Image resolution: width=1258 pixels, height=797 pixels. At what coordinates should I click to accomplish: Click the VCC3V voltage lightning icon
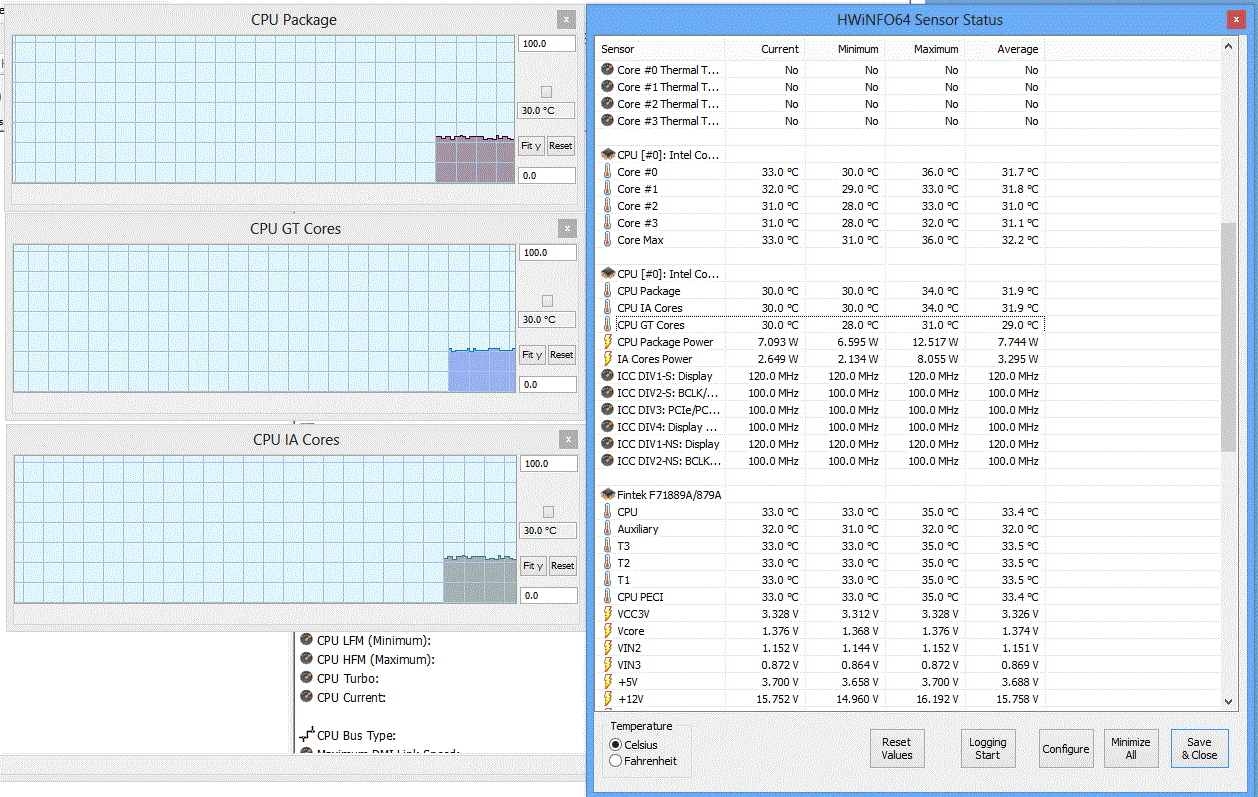(x=607, y=614)
